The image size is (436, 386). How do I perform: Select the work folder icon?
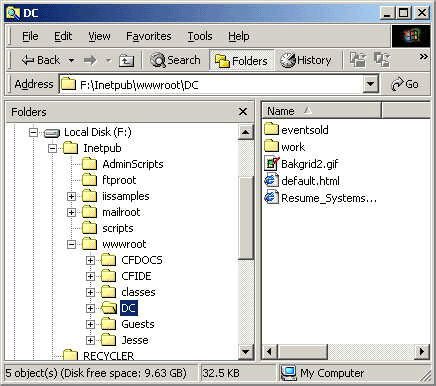tap(271, 146)
